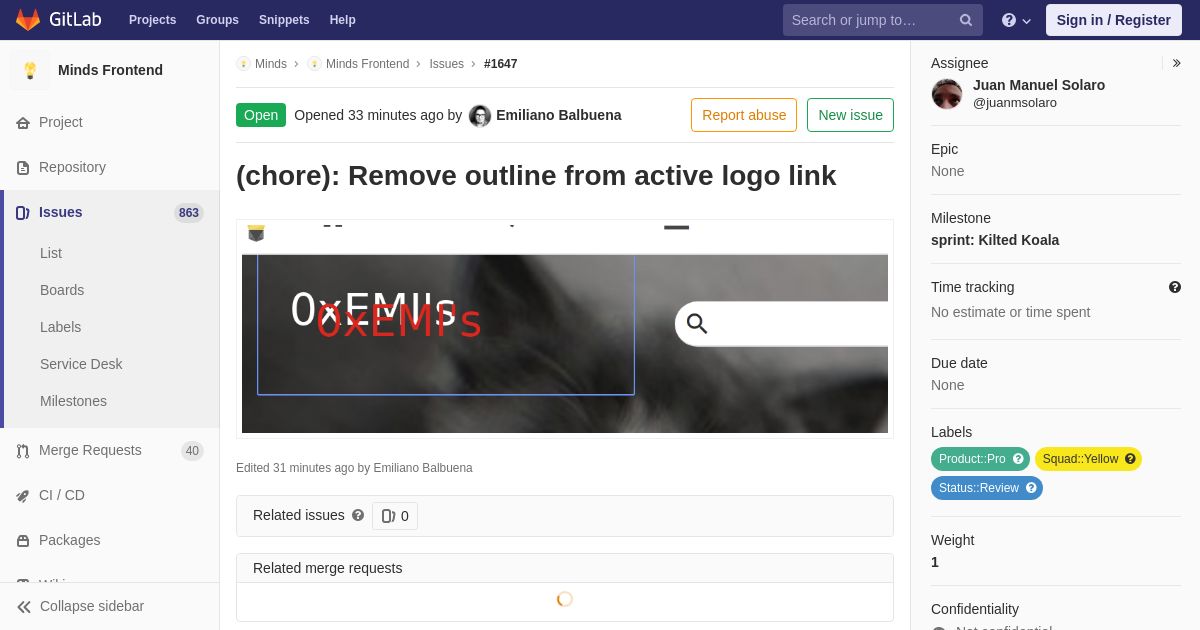Open the Groups menu in the navbar
Viewport: 1200px width, 630px height.
[217, 20]
